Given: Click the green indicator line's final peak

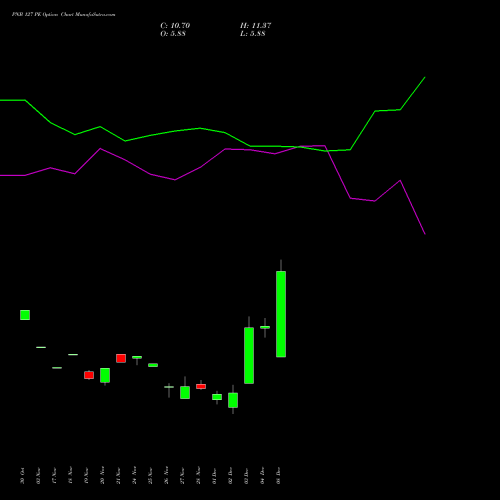Looking at the screenshot, I should pos(425,77).
